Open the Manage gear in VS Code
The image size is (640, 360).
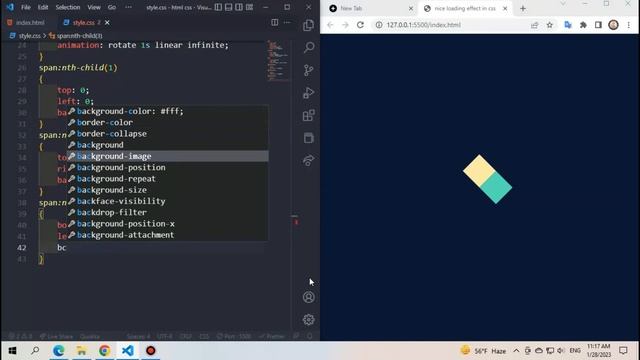(309, 320)
